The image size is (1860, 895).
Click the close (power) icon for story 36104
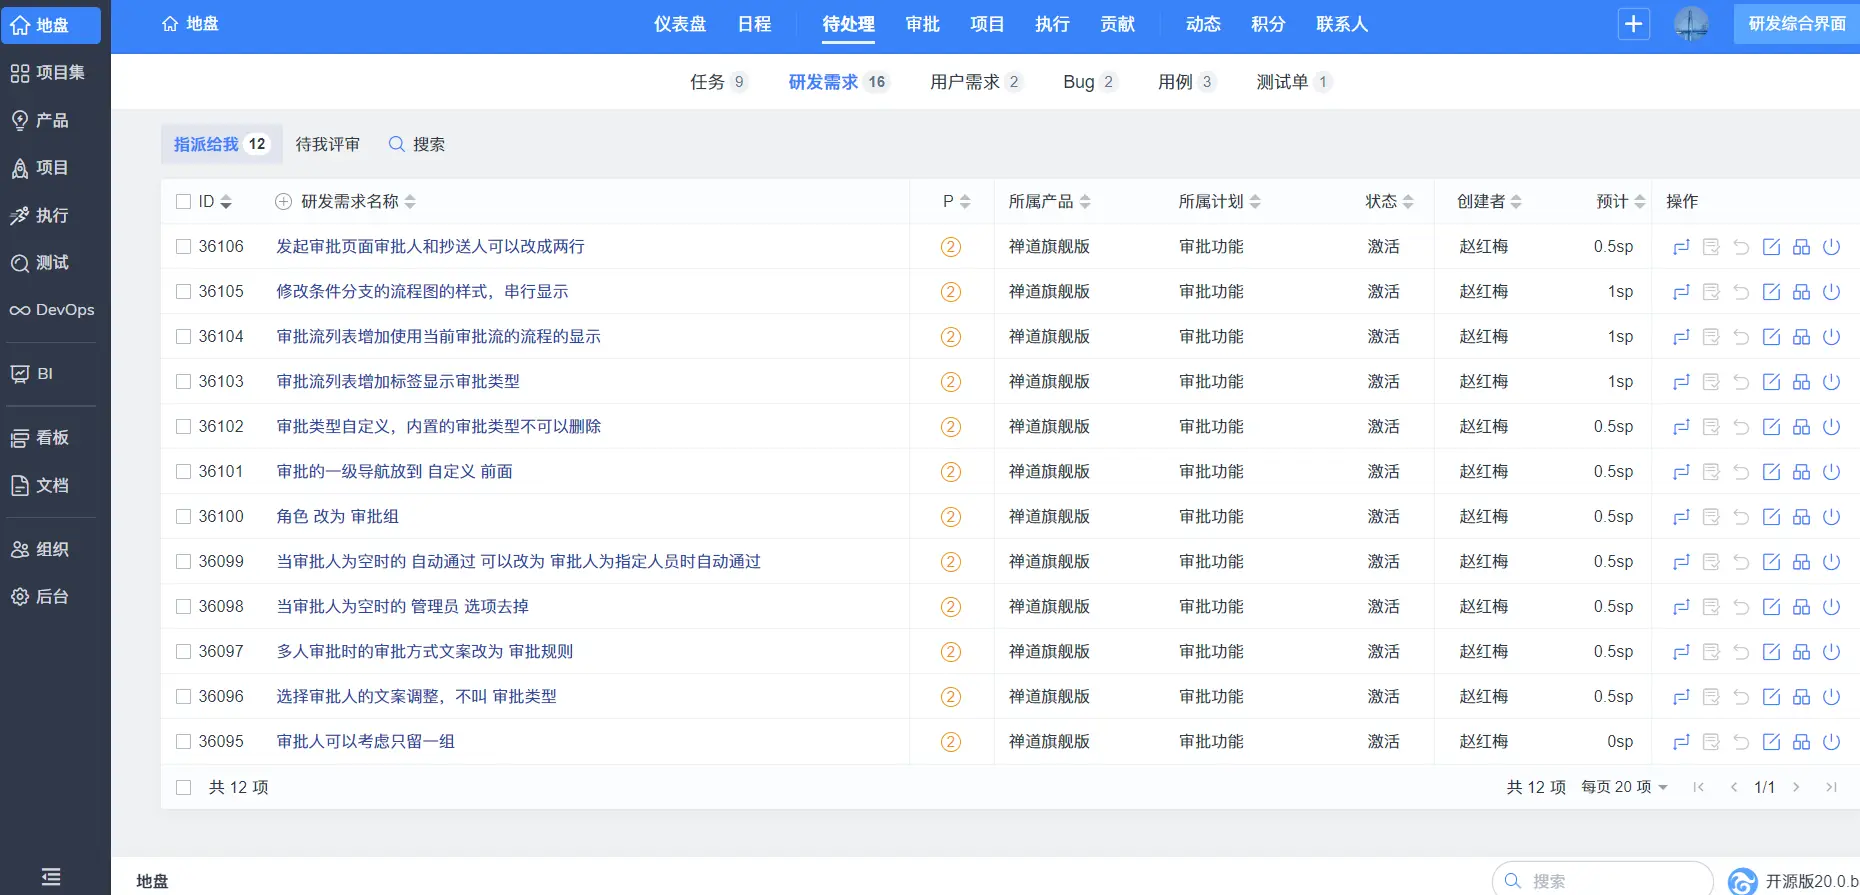(1831, 337)
